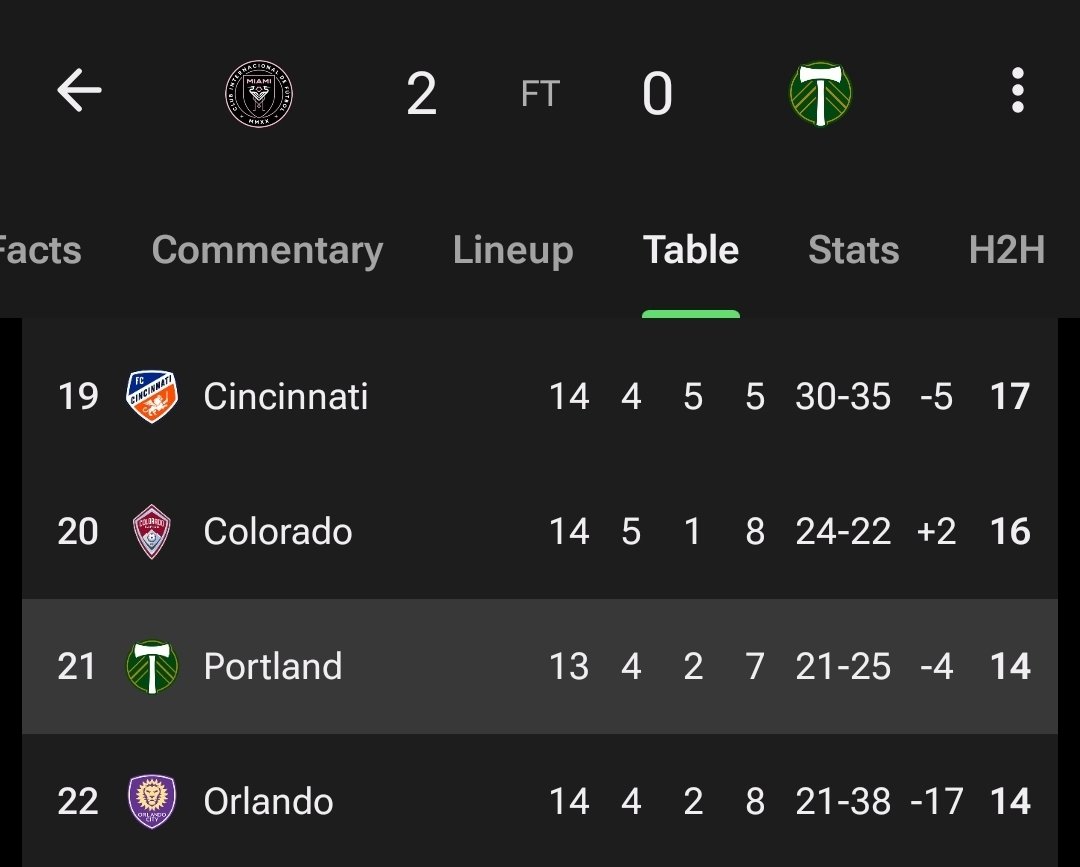
Task: Select the Orlando City logo in table
Action: pos(152,801)
